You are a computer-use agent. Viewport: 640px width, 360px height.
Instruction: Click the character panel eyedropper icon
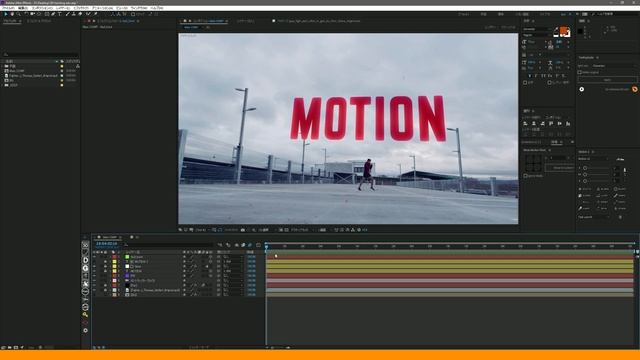pyautogui.click(x=556, y=29)
